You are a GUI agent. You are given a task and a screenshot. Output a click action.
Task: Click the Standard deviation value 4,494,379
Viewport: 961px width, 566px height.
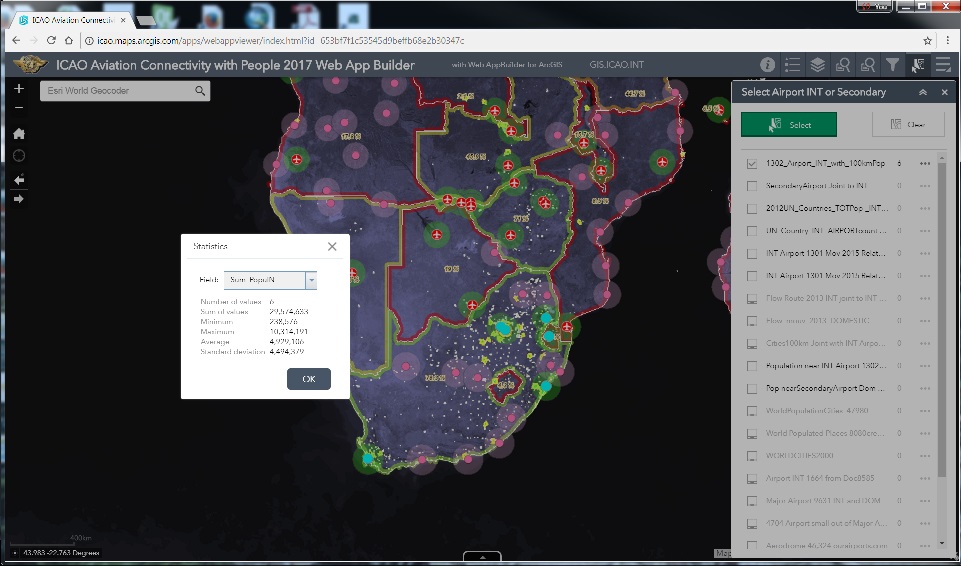[287, 352]
